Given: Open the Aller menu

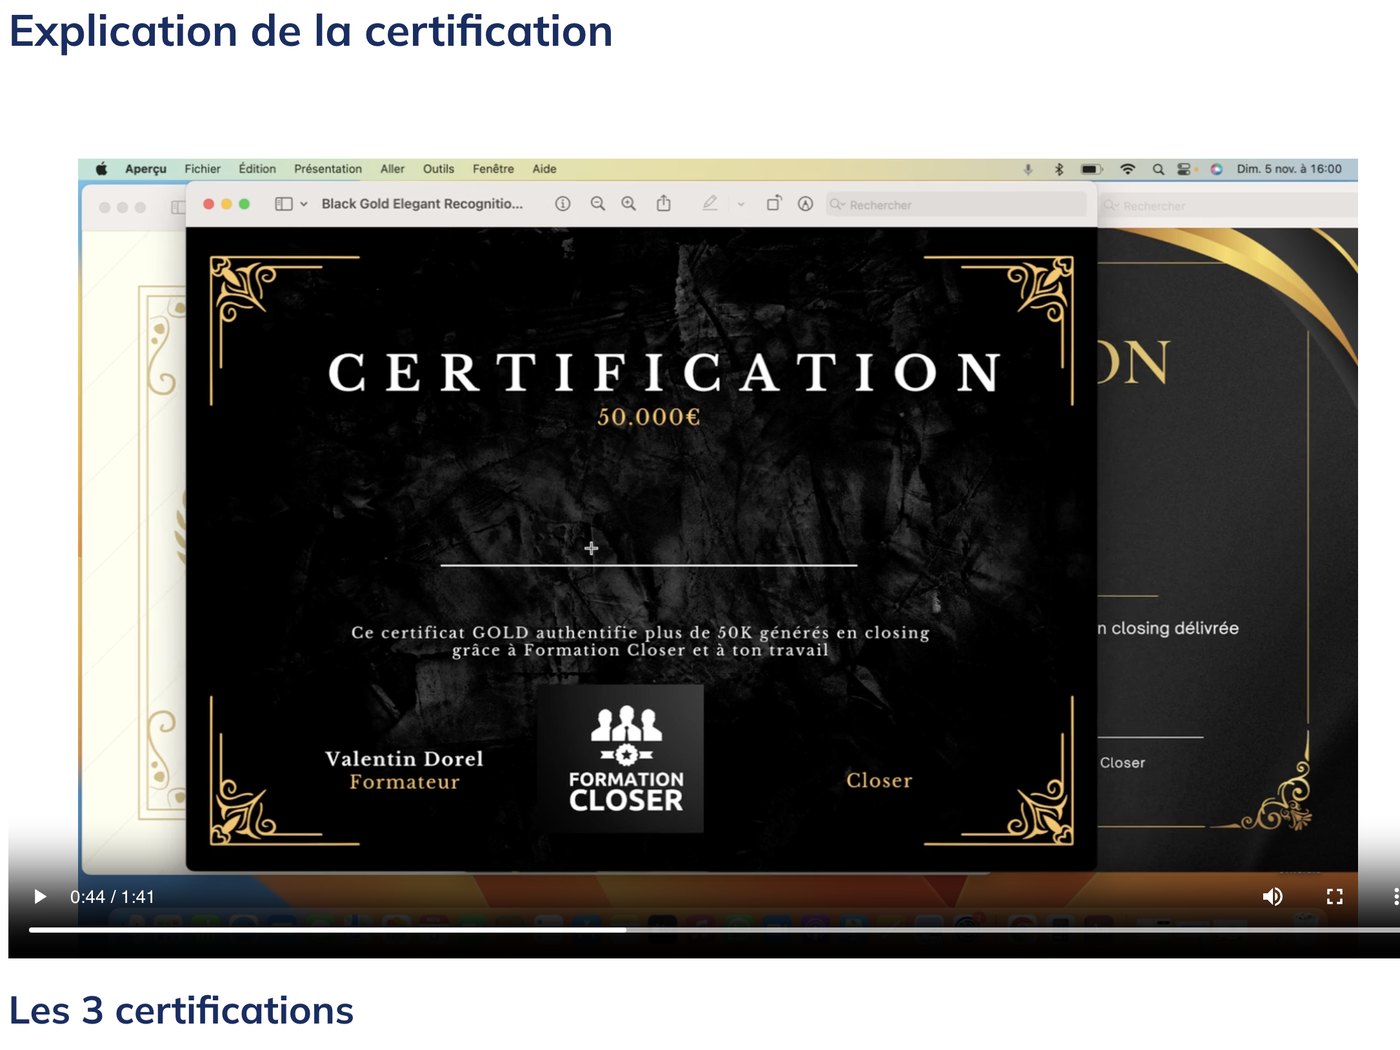Looking at the screenshot, I should 392,169.
